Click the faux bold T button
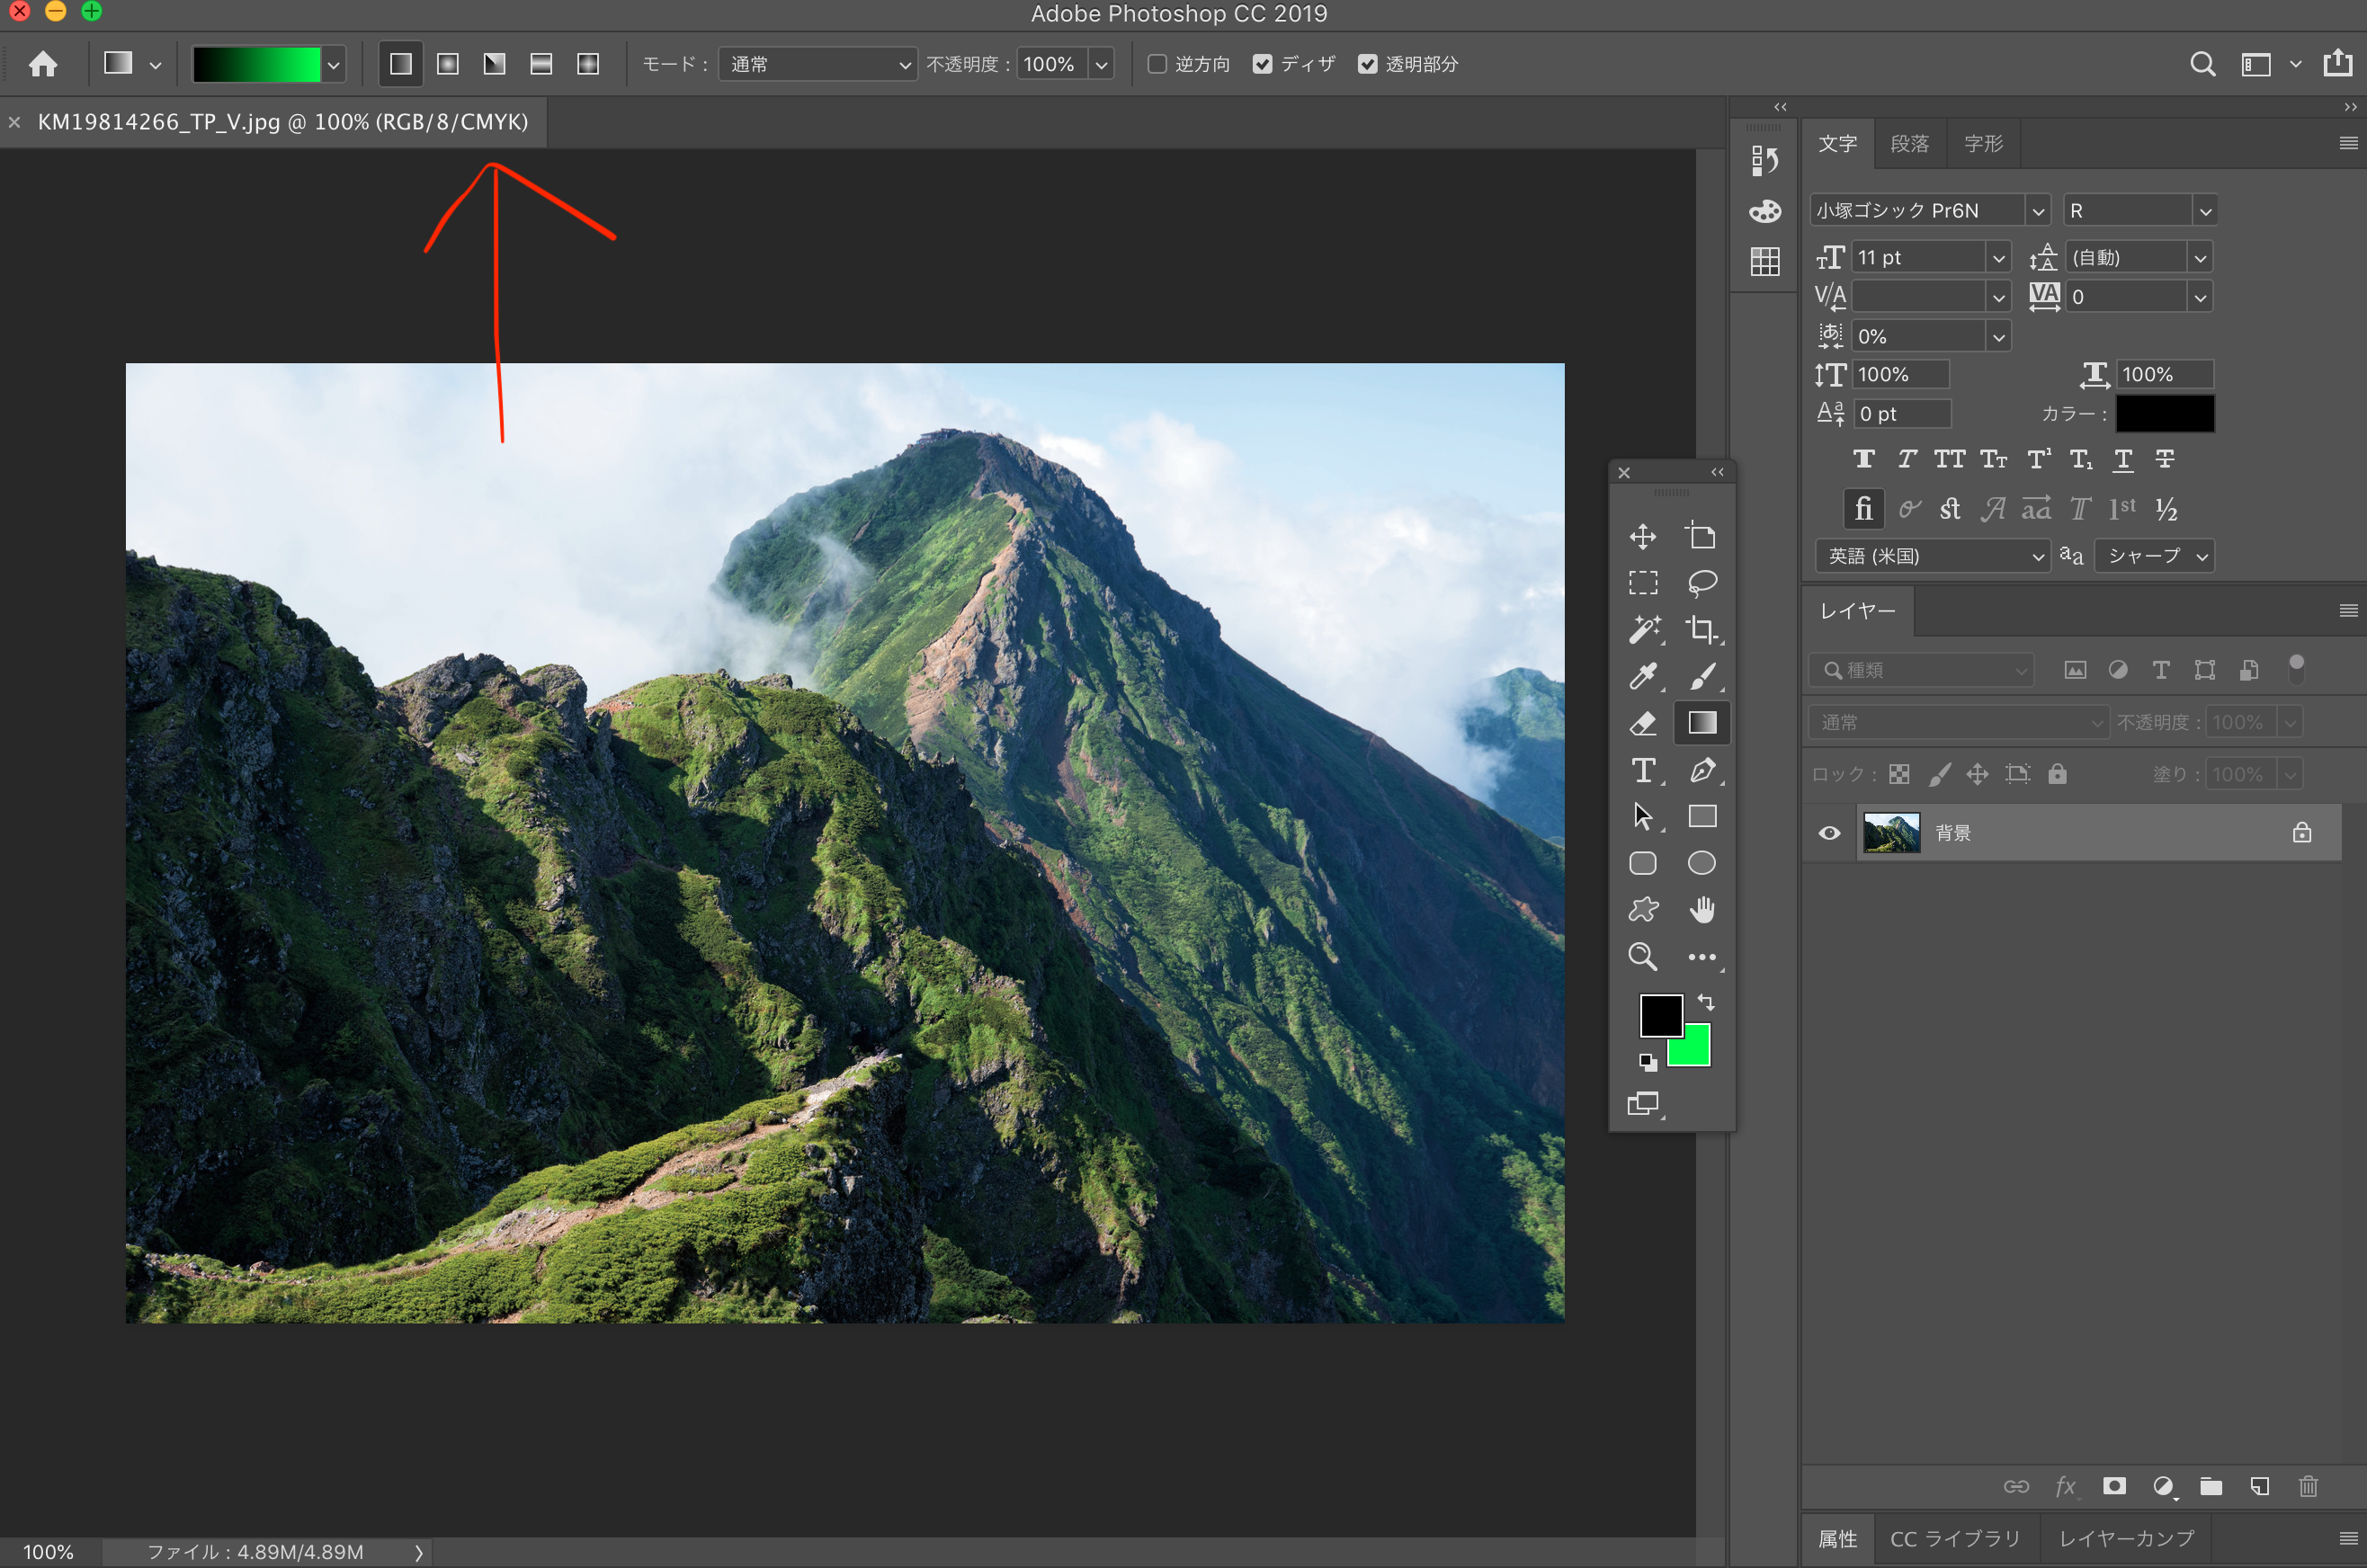The height and width of the screenshot is (1568, 2367). tap(1863, 459)
